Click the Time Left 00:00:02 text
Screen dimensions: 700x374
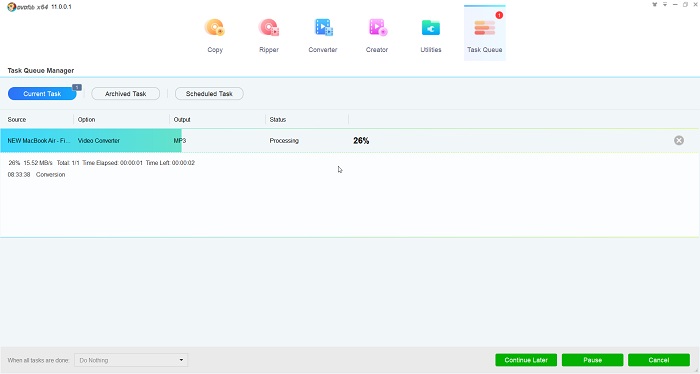tap(170, 163)
